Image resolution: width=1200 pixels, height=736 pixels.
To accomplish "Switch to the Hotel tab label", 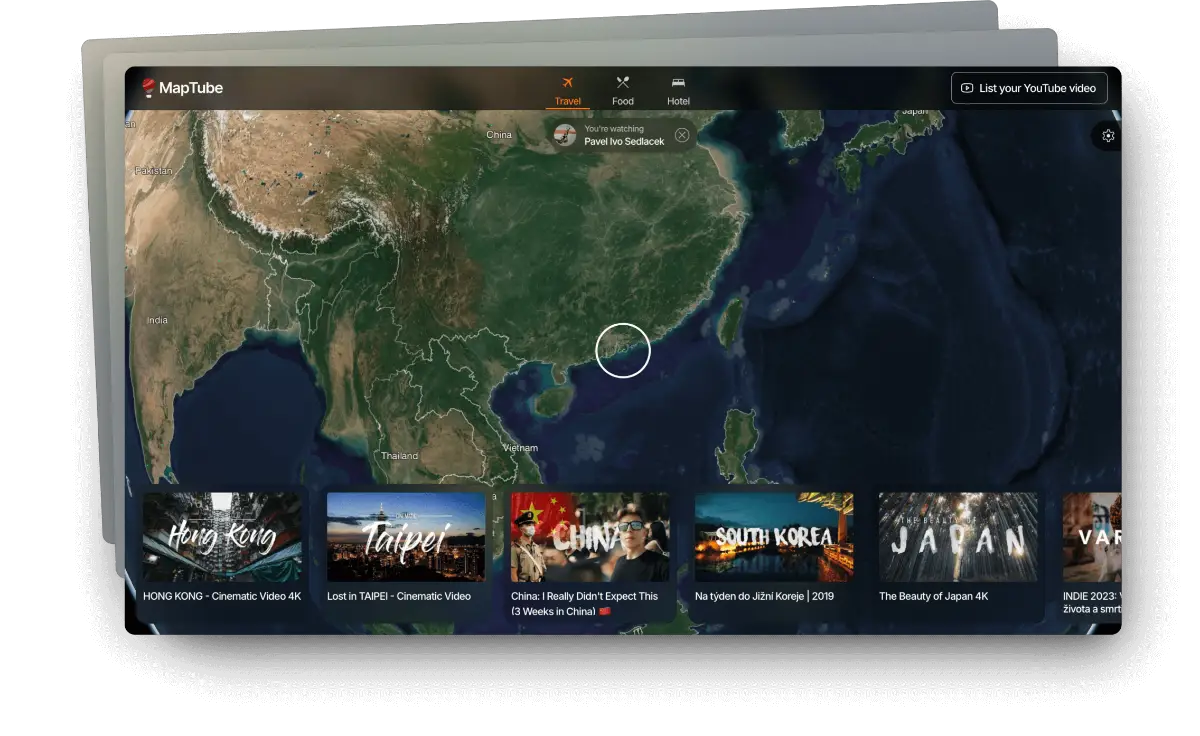I will coord(678,101).
